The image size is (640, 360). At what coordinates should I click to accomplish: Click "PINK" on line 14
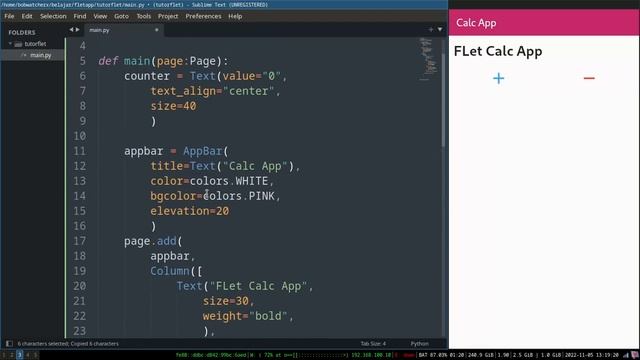(262, 196)
